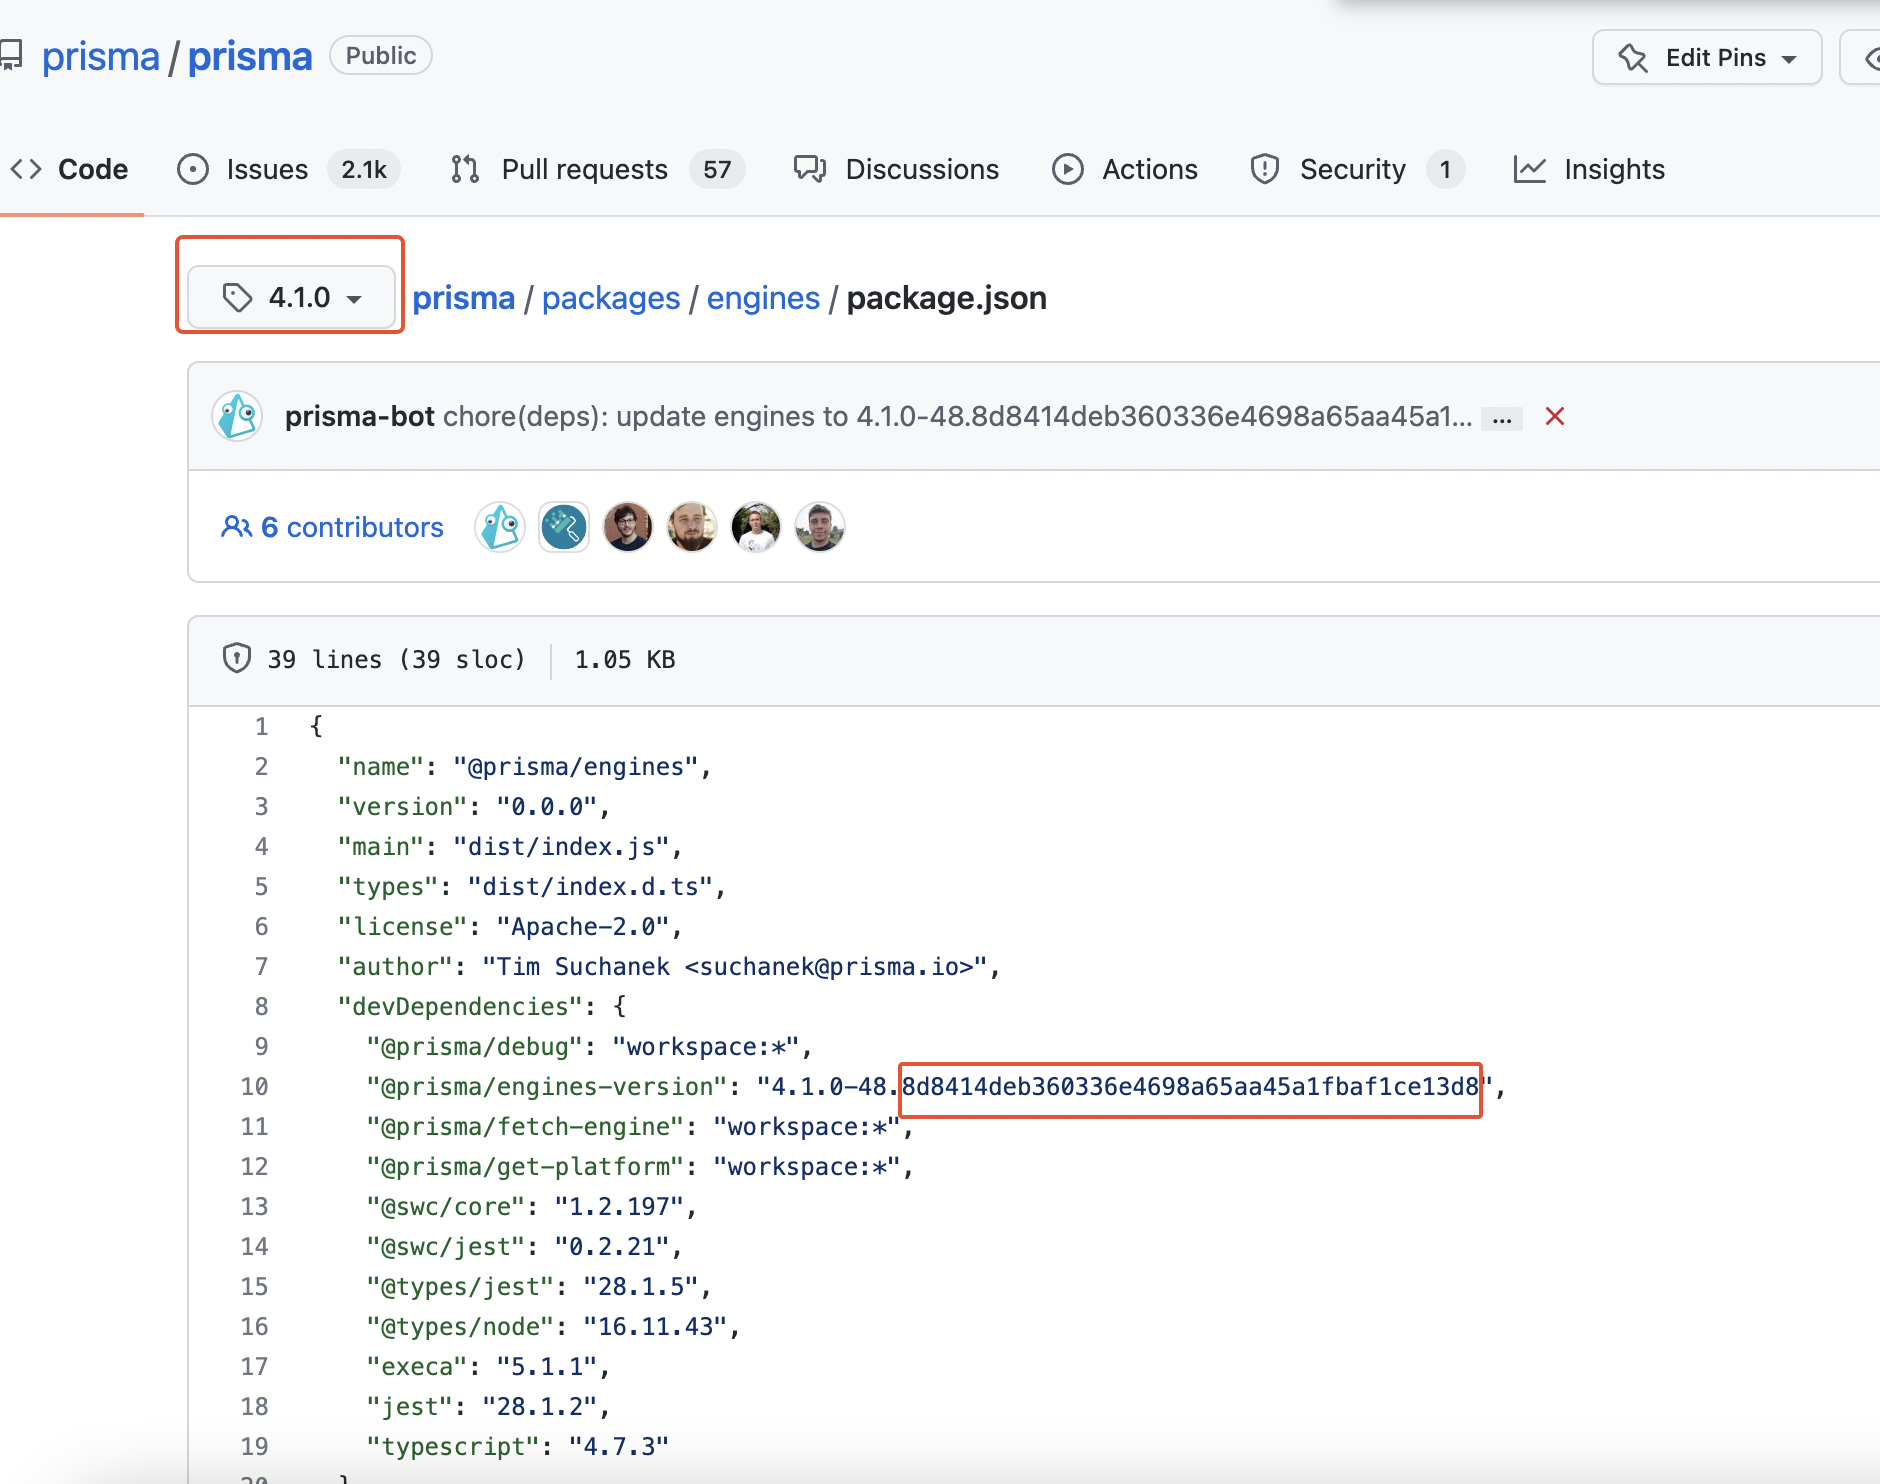Click the 57 pull requests counter badge
The image size is (1880, 1484).
pyautogui.click(x=717, y=169)
